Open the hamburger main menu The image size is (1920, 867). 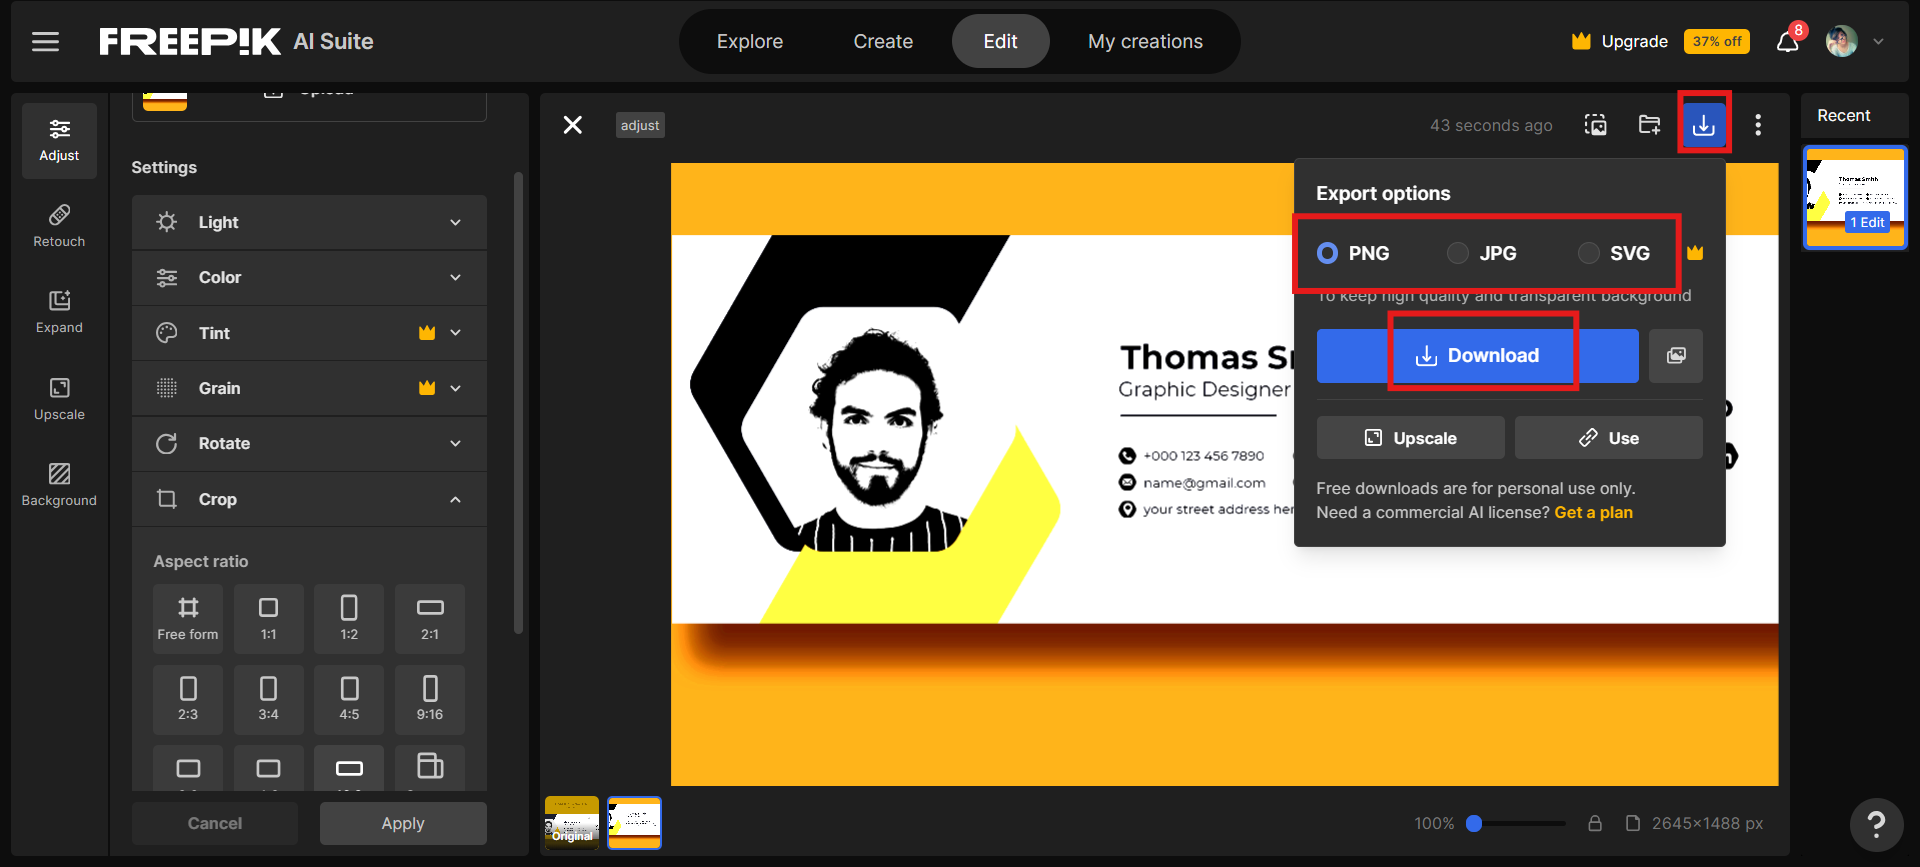pyautogui.click(x=45, y=41)
